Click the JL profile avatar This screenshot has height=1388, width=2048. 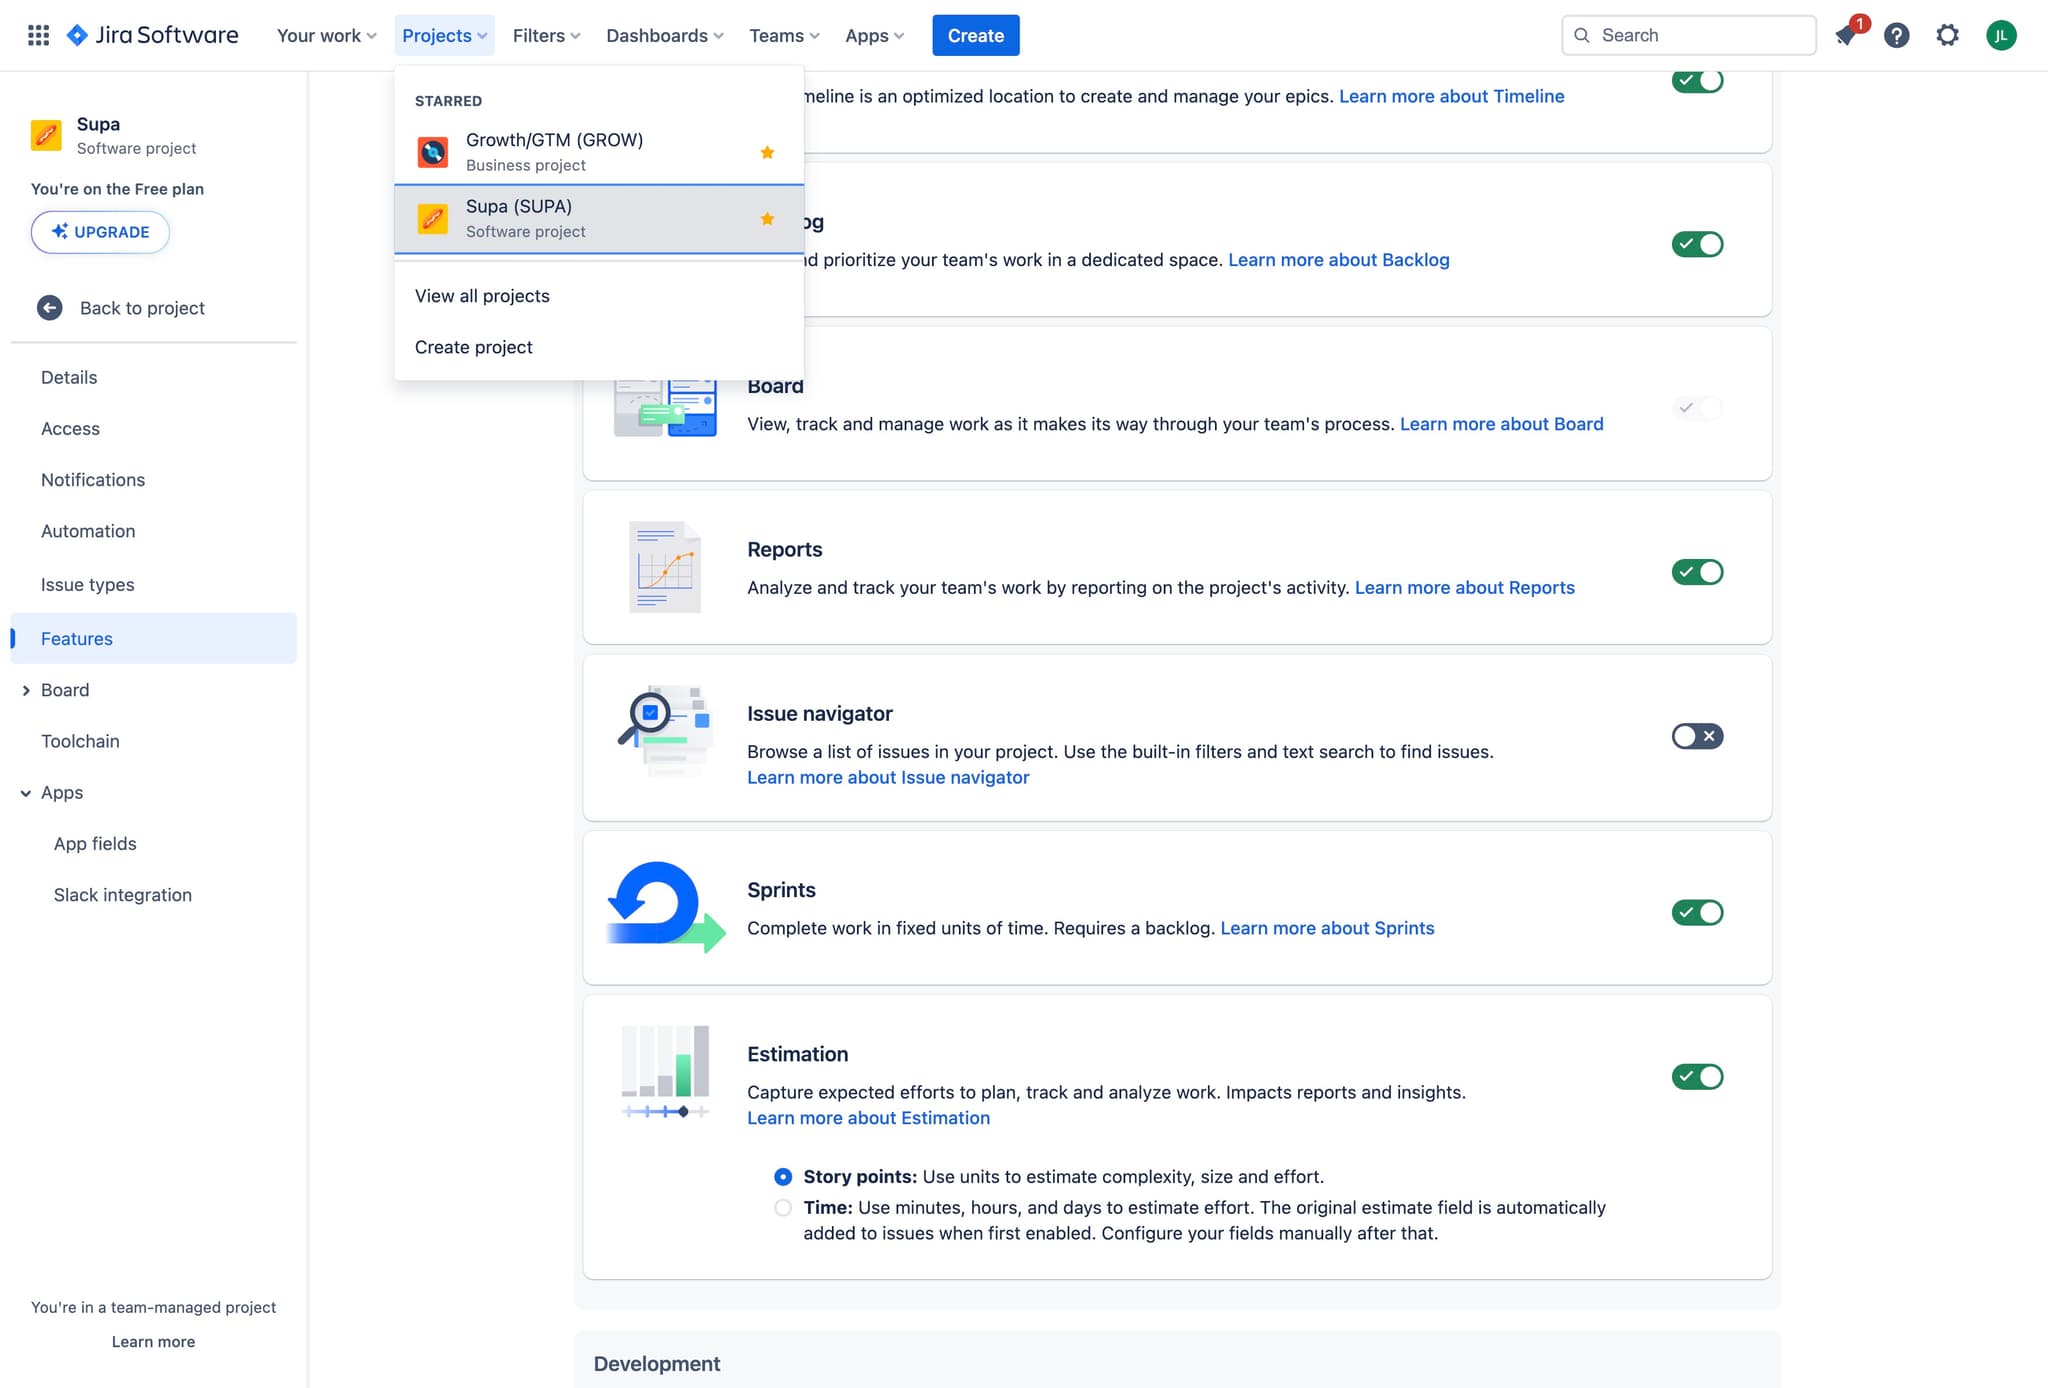[2001, 35]
